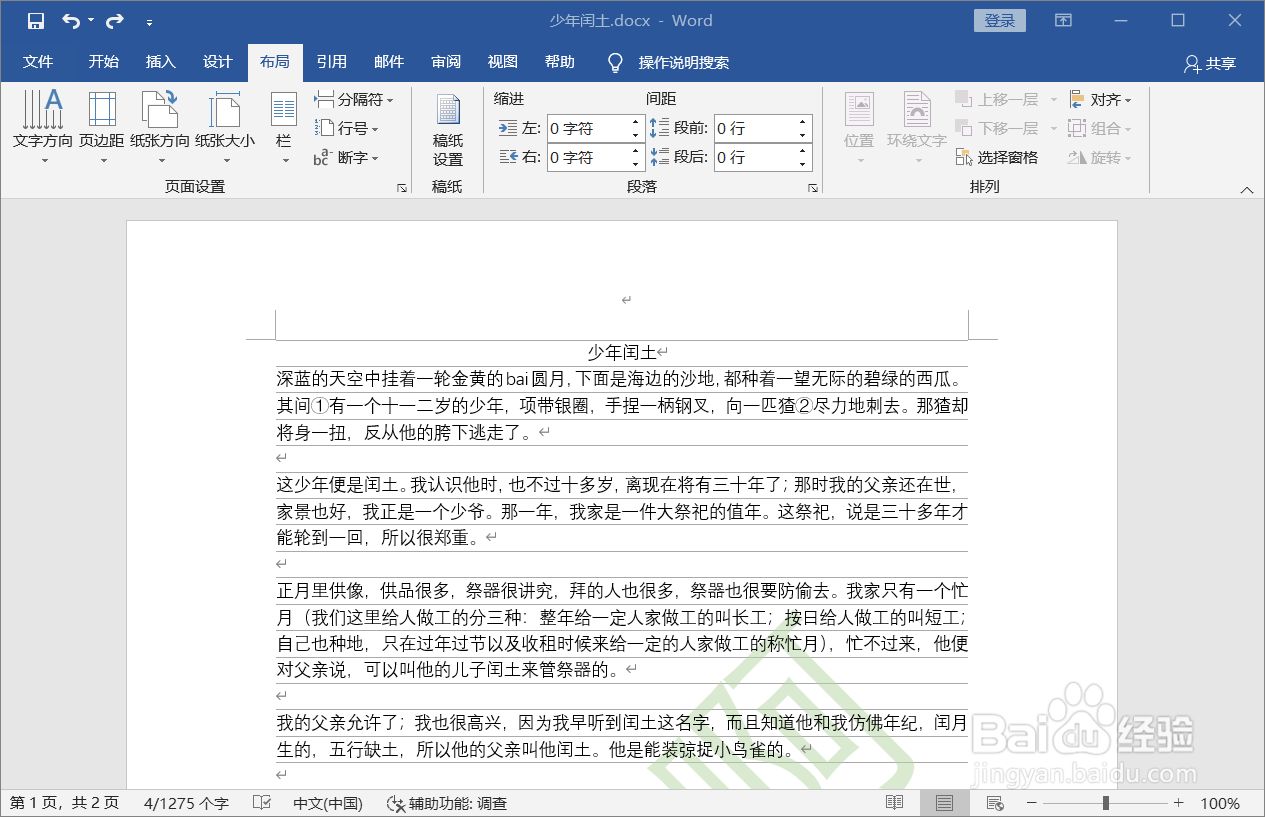Switch to Print Layout view
The image size is (1265, 817).
point(944,803)
